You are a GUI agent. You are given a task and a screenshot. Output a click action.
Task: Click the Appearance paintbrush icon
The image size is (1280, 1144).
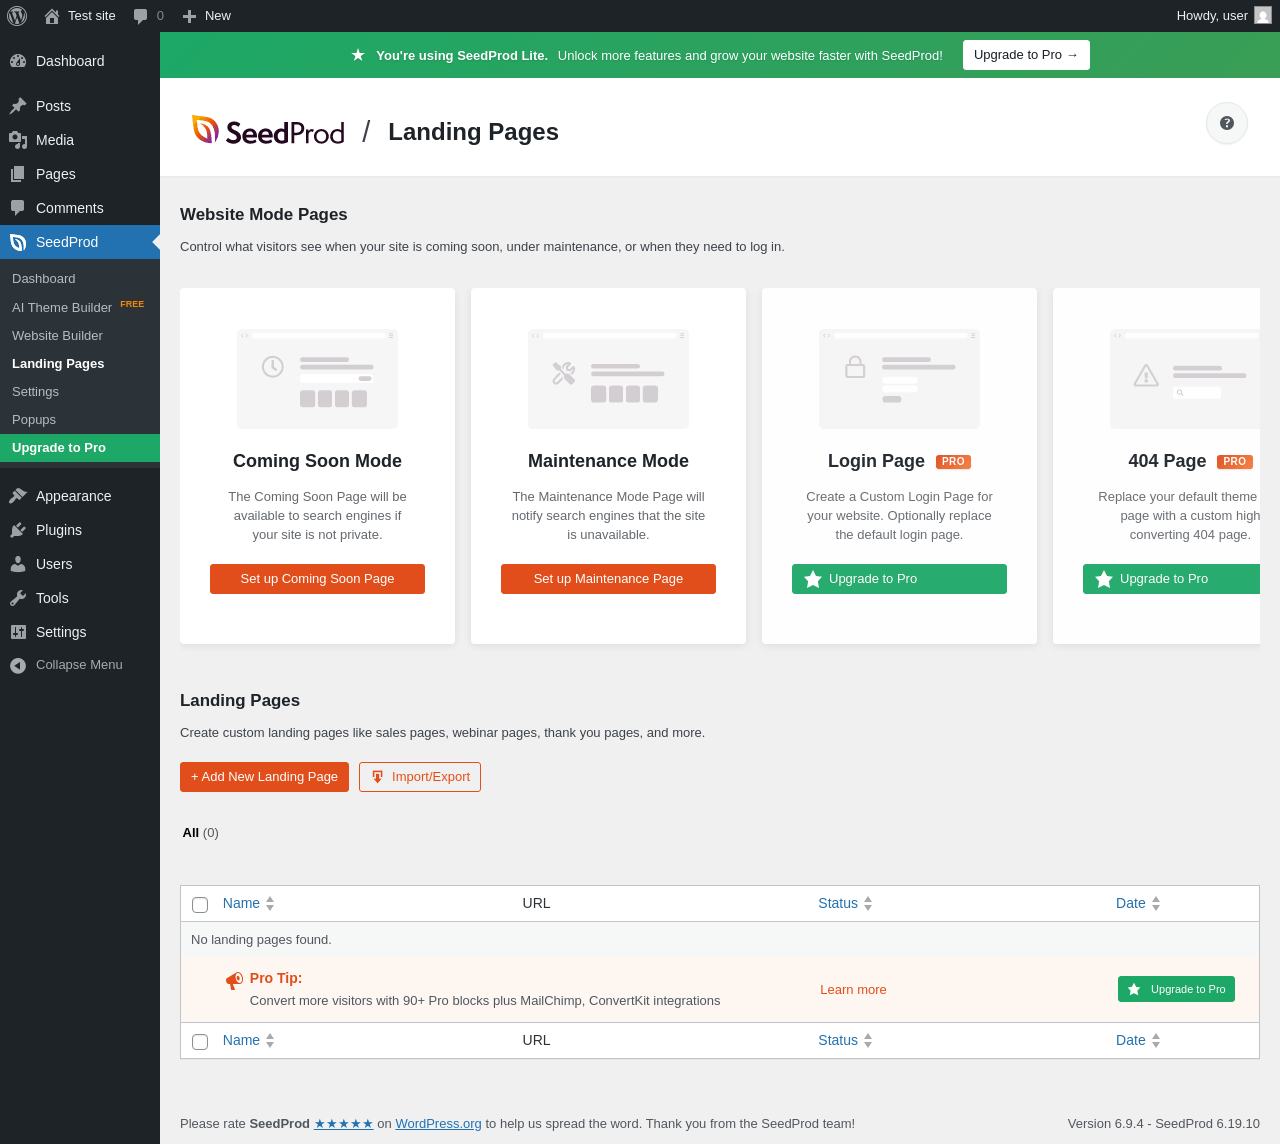pos(18,496)
